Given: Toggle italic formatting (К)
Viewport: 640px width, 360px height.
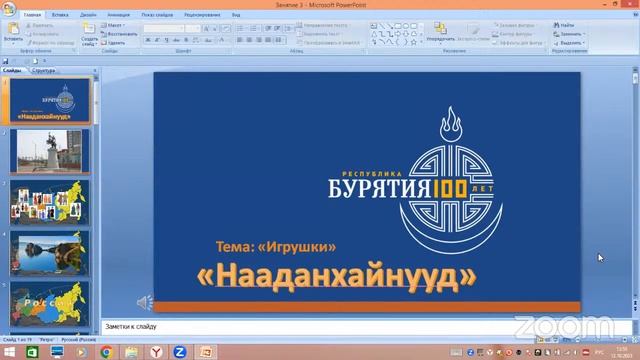Looking at the screenshot, I should coord(157,40).
